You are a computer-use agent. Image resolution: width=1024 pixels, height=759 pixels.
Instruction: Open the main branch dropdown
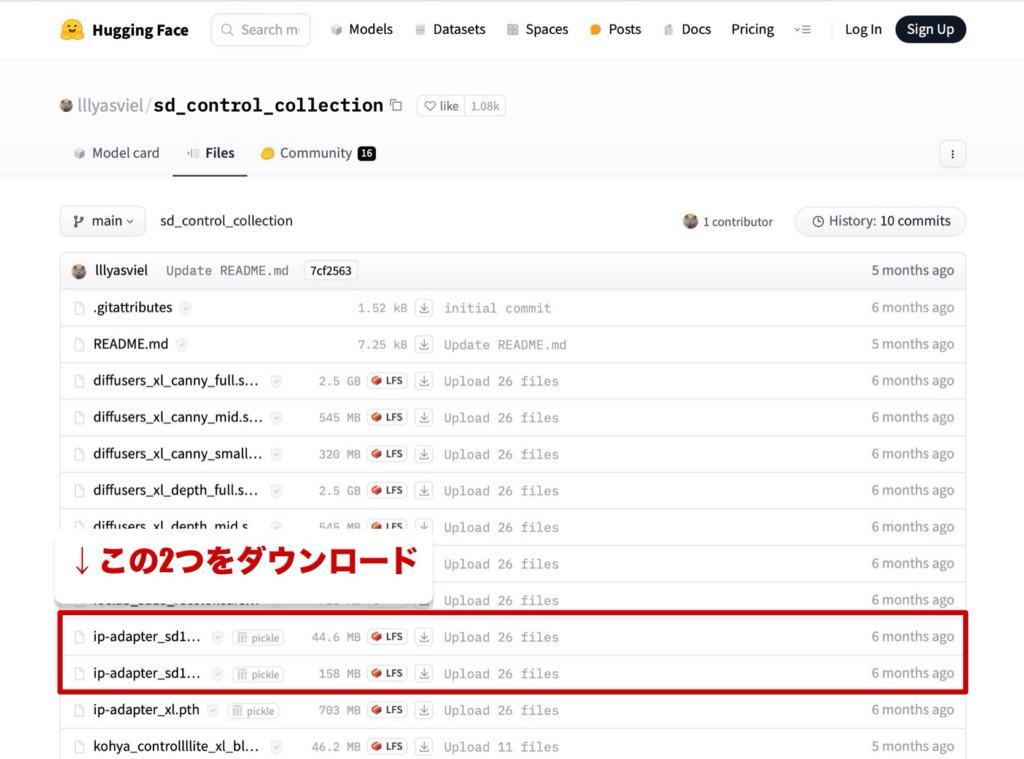[x=103, y=221]
